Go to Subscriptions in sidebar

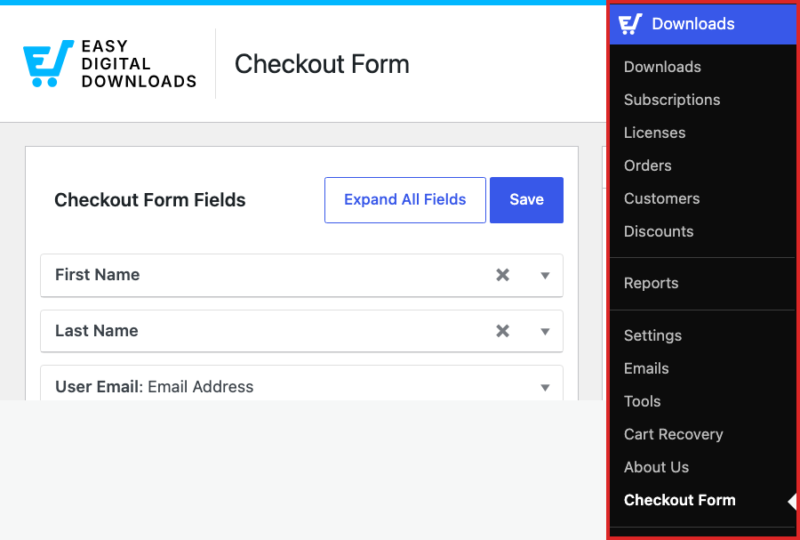(672, 100)
